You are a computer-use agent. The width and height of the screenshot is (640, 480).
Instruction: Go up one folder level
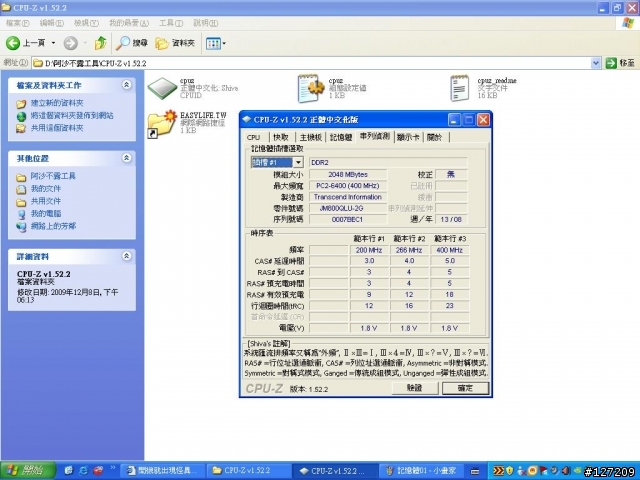click(x=100, y=43)
